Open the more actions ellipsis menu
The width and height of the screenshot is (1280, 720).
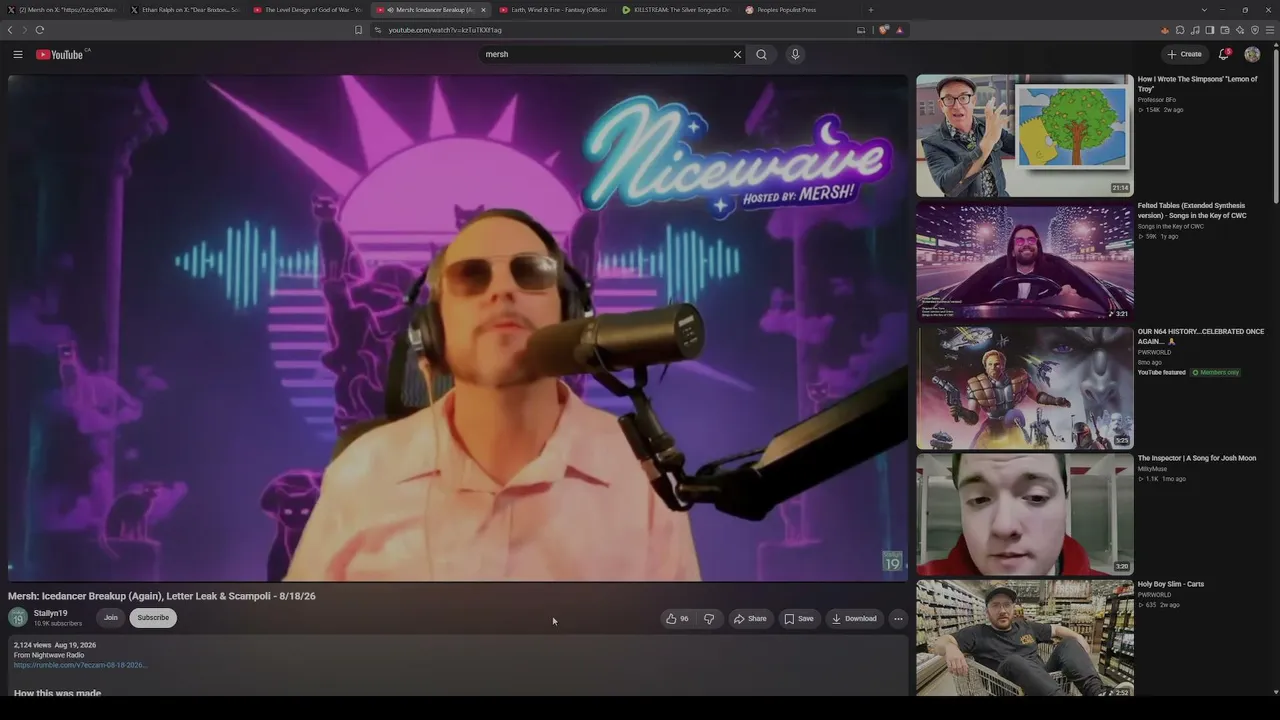pyautogui.click(x=898, y=619)
